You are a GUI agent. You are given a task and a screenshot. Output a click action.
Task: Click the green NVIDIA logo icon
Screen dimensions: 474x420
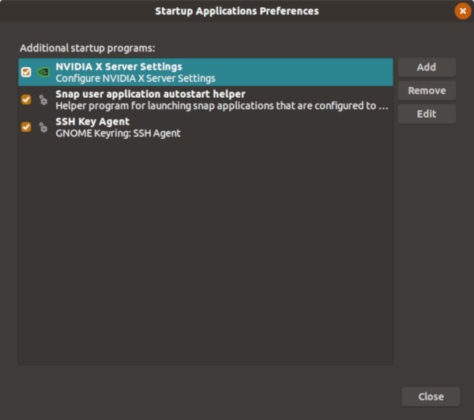(x=43, y=72)
